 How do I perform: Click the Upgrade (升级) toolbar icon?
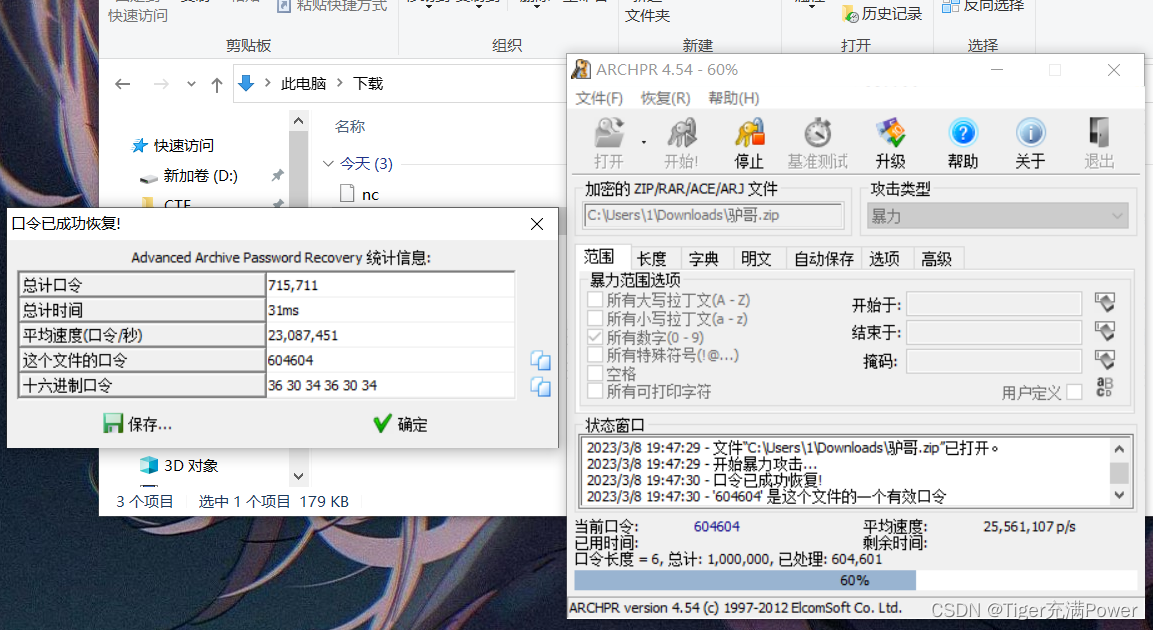890,133
